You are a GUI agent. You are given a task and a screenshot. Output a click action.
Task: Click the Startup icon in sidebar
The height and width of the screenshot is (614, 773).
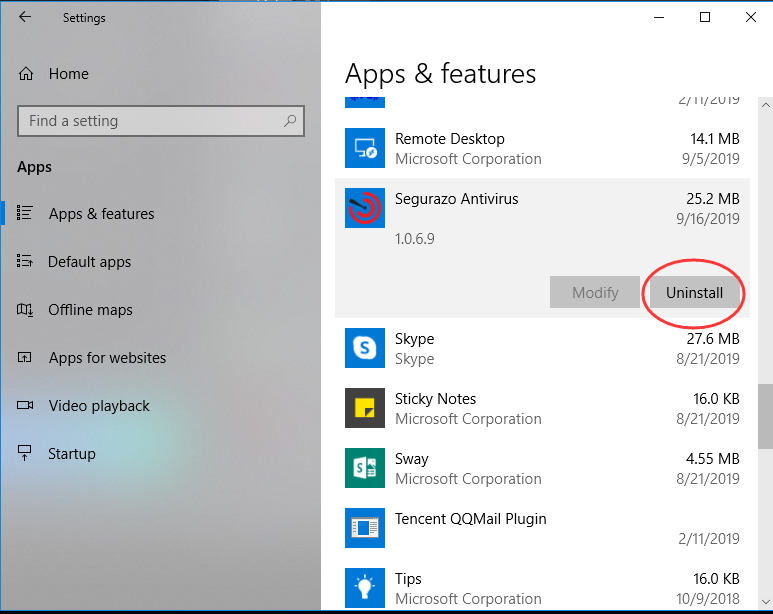25,453
